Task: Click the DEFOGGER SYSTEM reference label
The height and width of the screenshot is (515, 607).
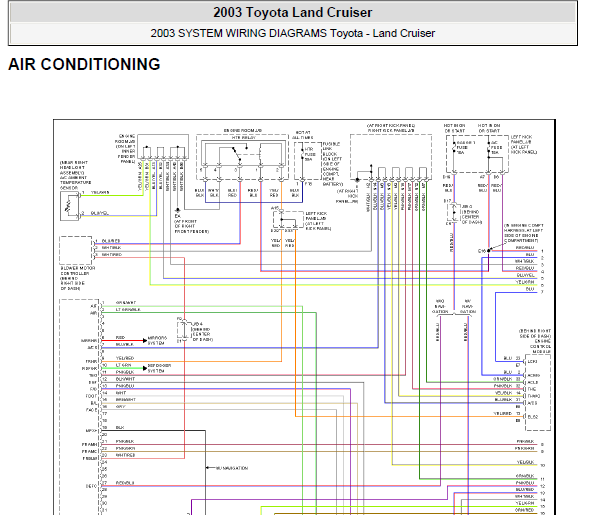Action: tap(159, 368)
